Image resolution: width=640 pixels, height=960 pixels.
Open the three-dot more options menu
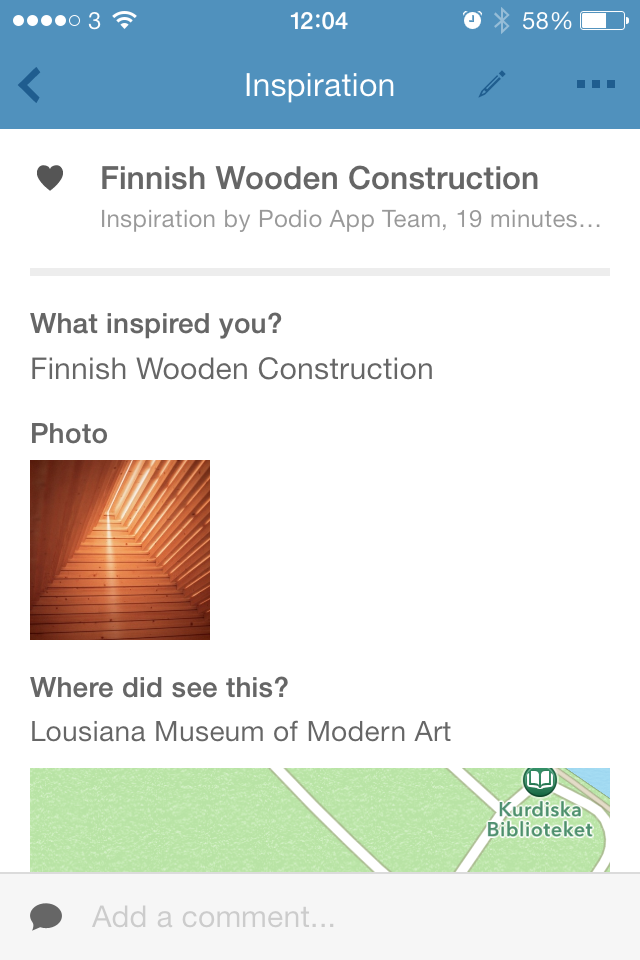pyautogui.click(x=595, y=85)
